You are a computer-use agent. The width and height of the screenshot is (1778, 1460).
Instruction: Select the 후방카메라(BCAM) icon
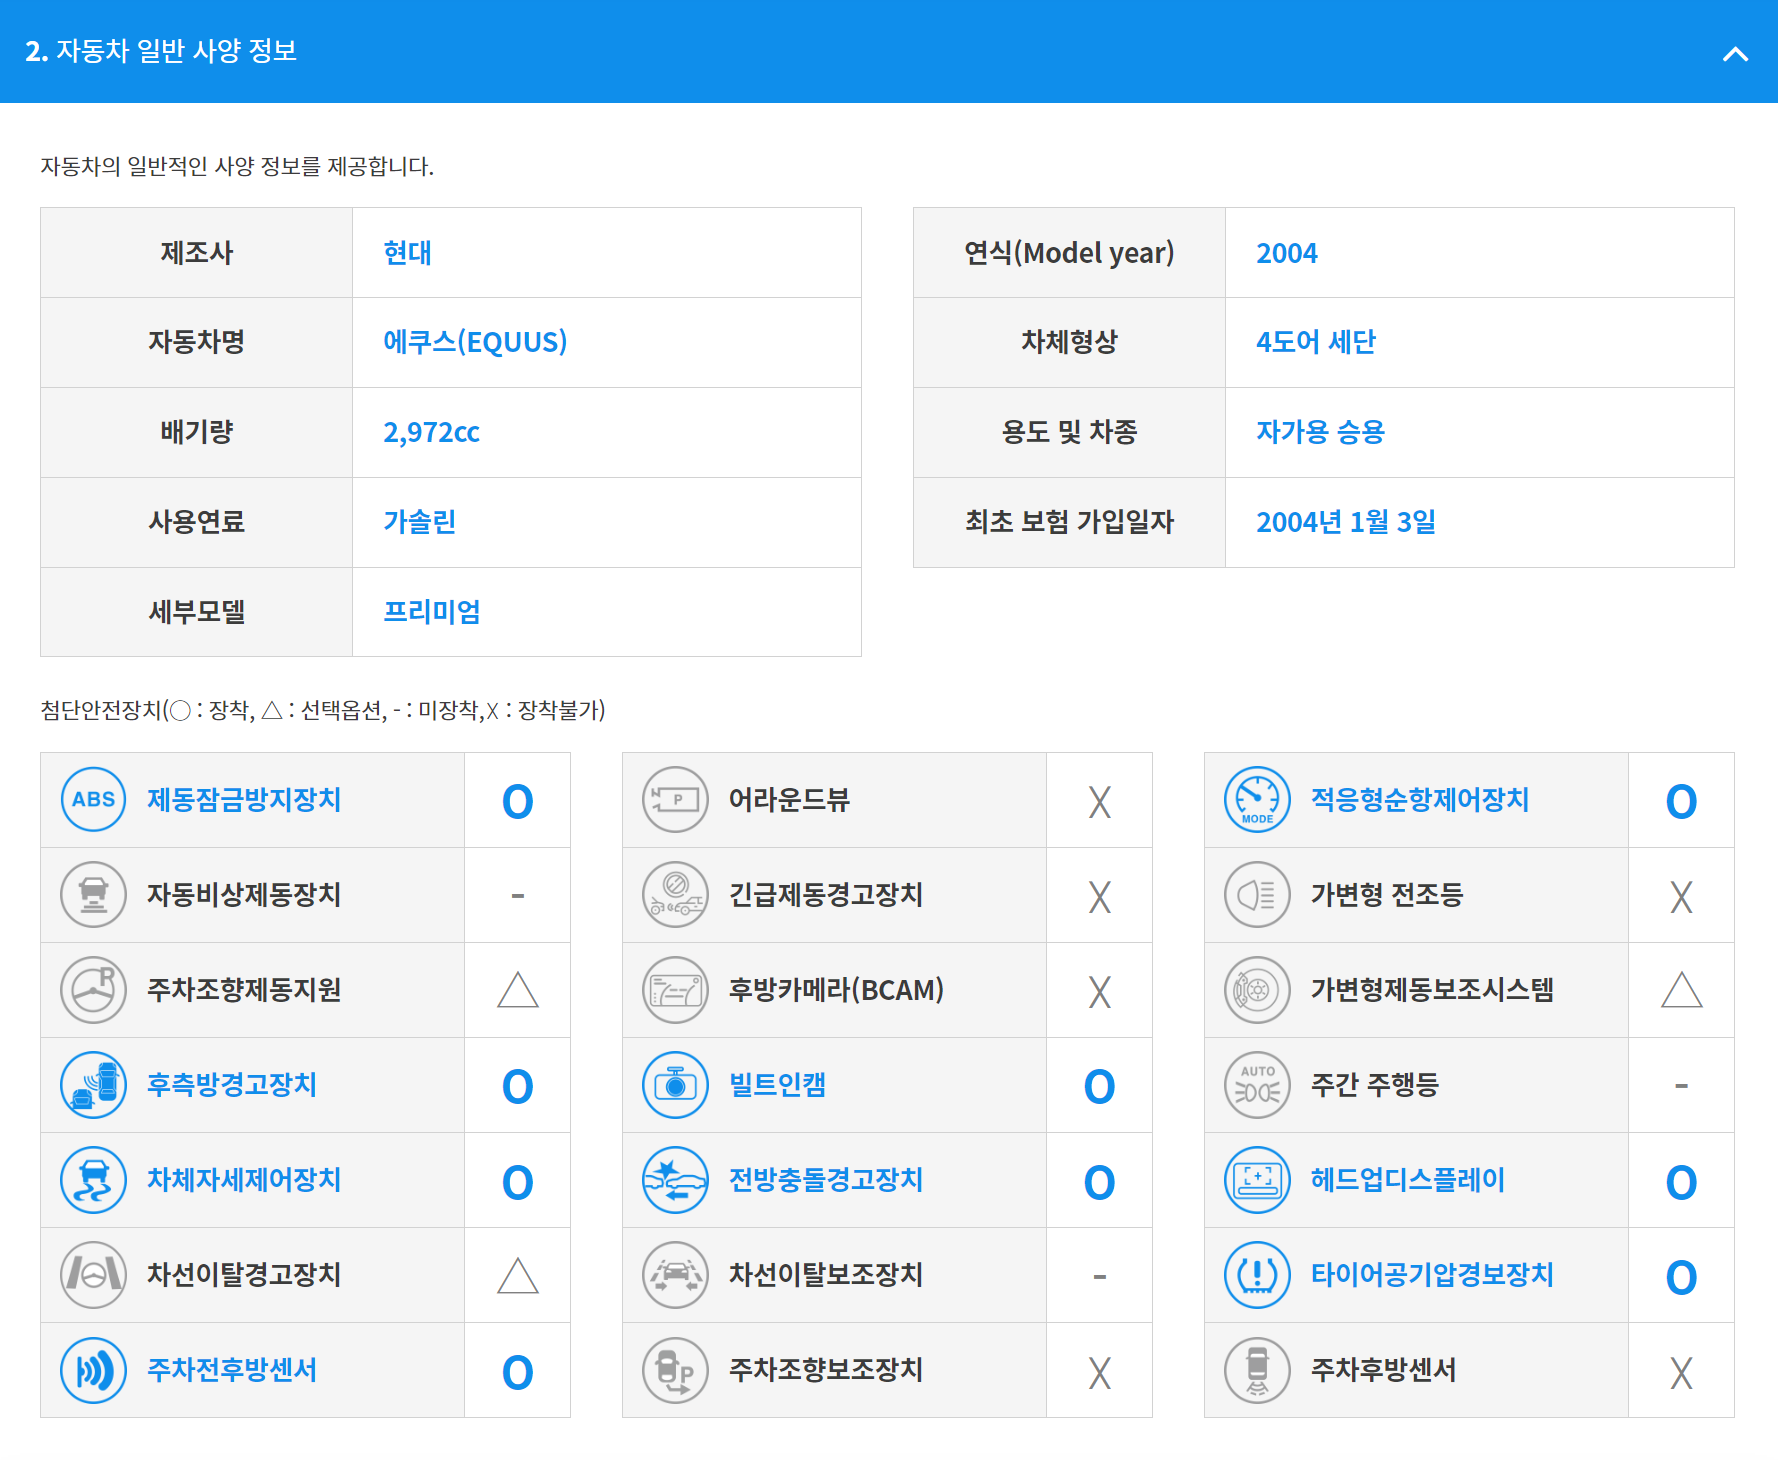[x=674, y=990]
